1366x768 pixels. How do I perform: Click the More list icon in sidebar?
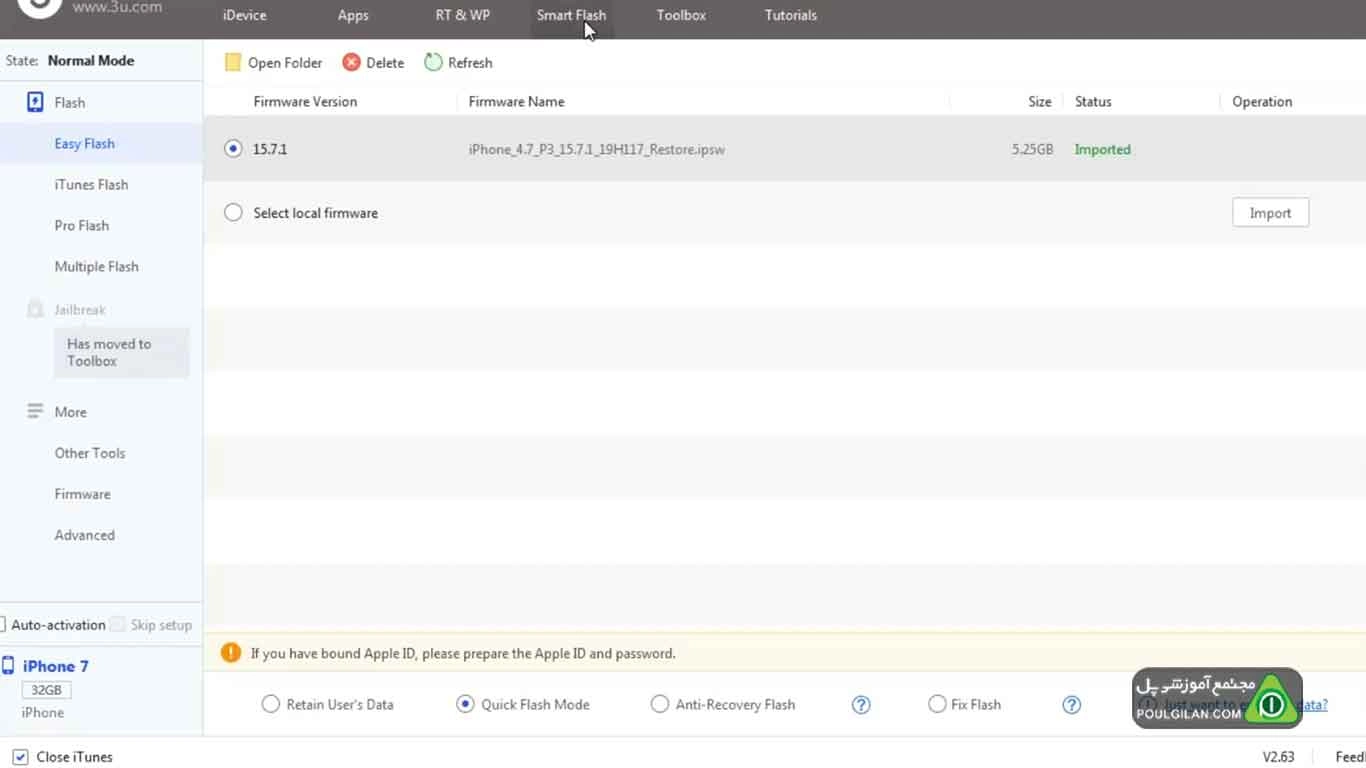pos(35,411)
